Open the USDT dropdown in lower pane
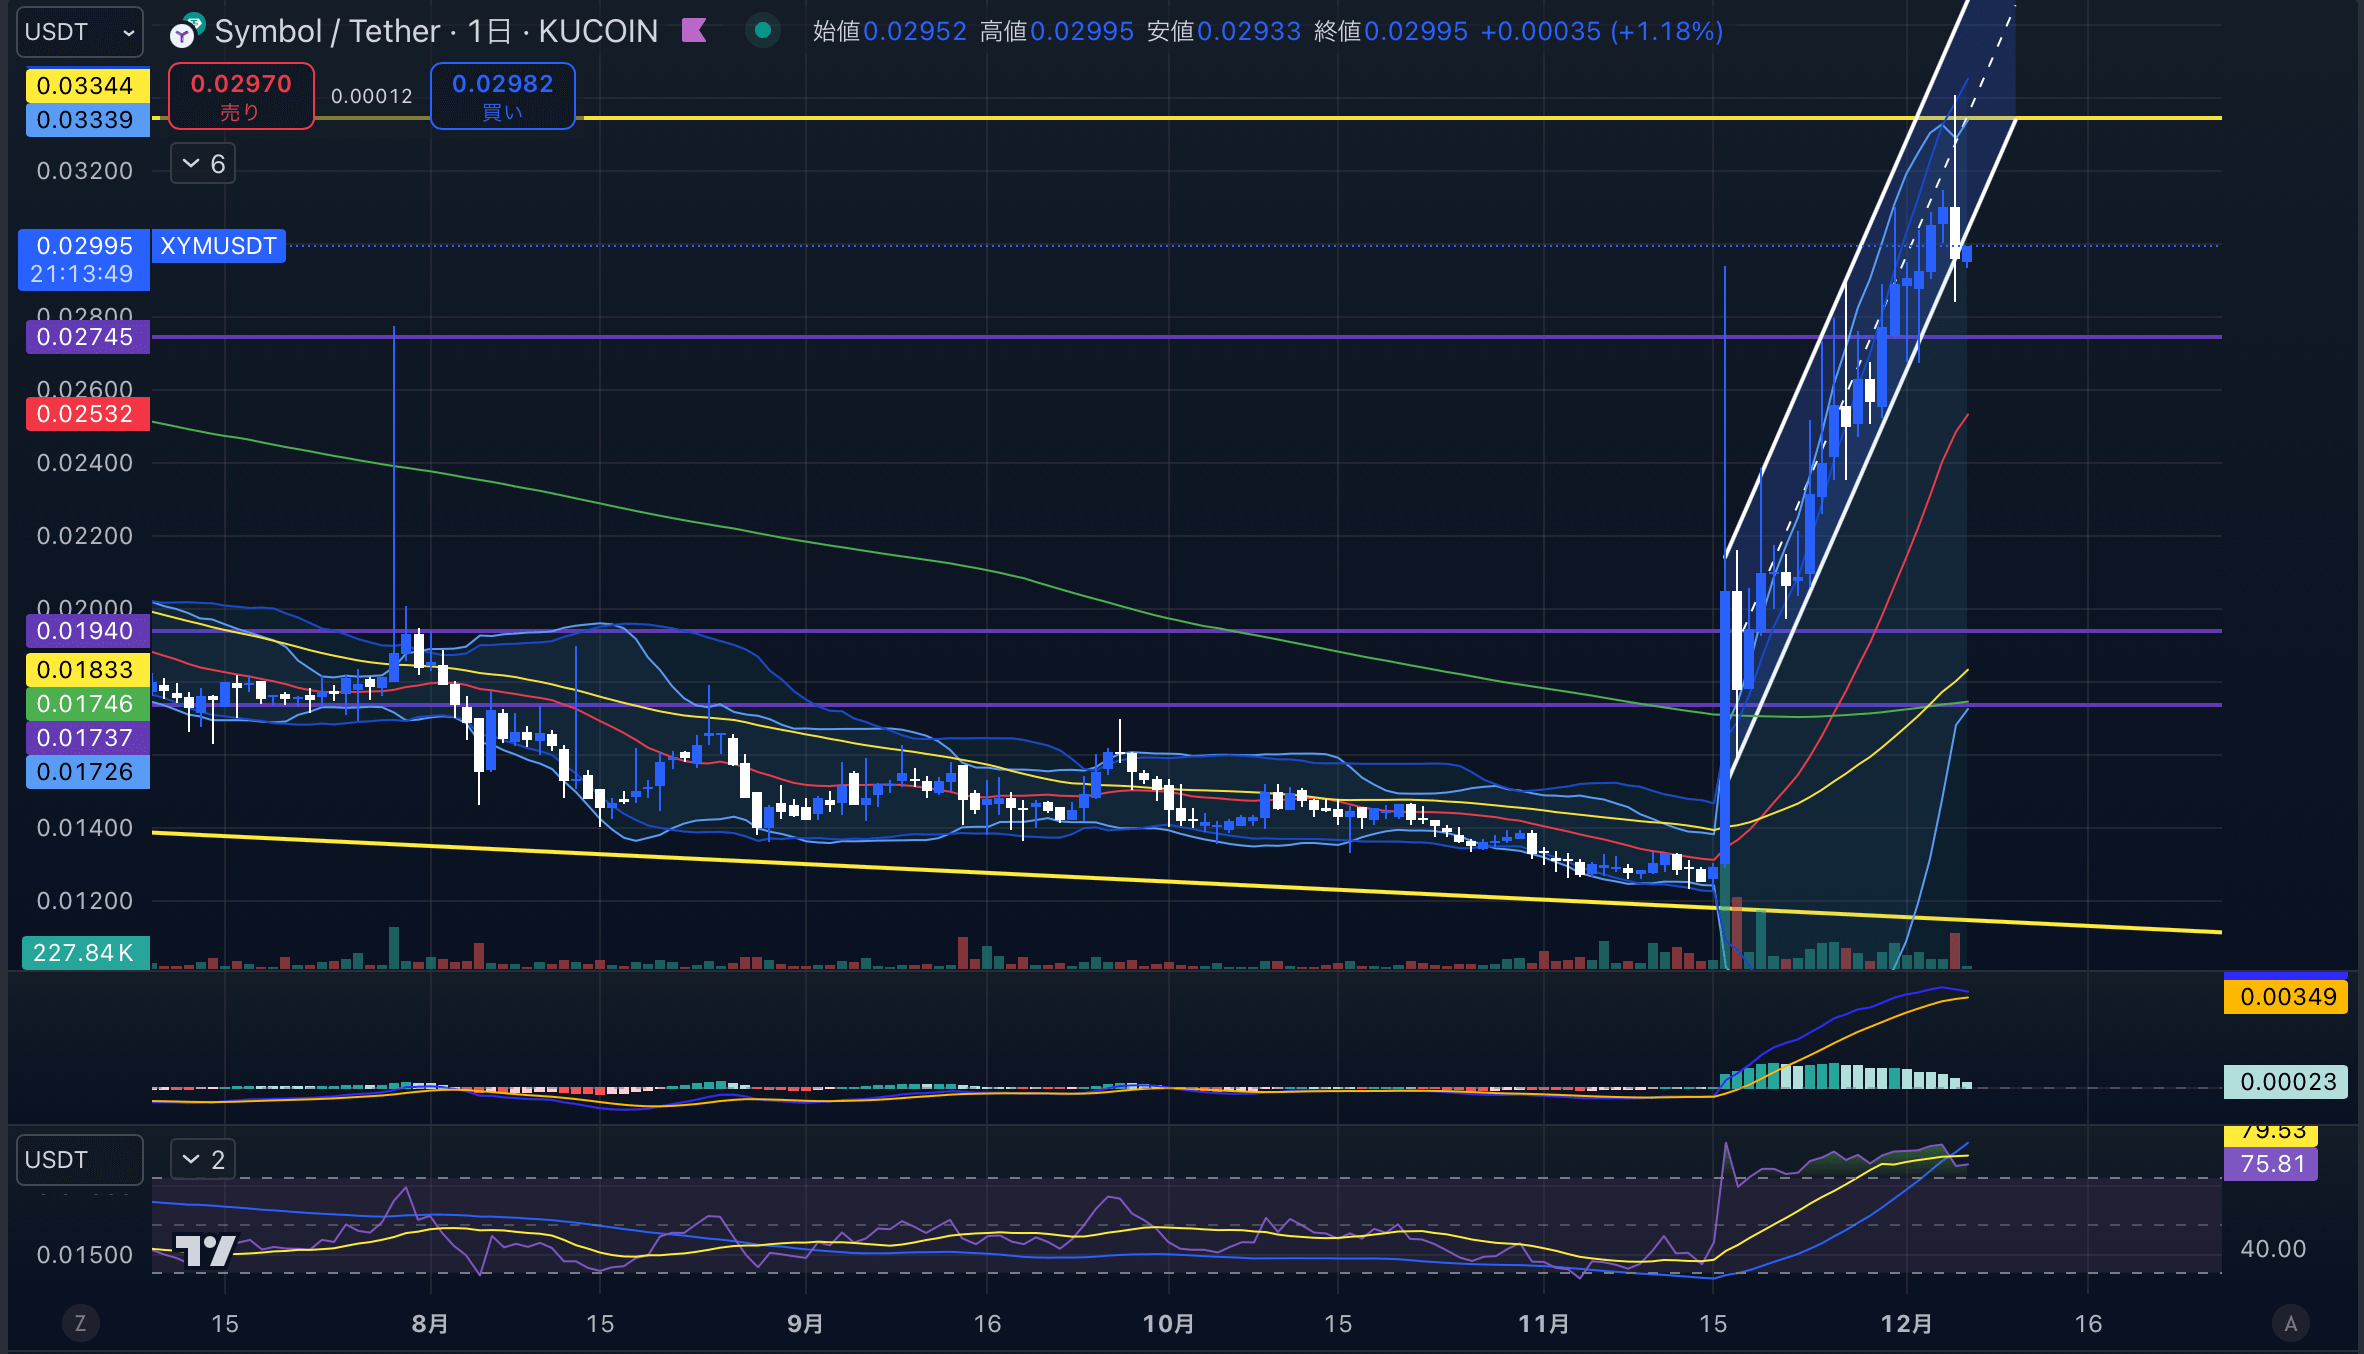The image size is (2364, 1354). [79, 1160]
